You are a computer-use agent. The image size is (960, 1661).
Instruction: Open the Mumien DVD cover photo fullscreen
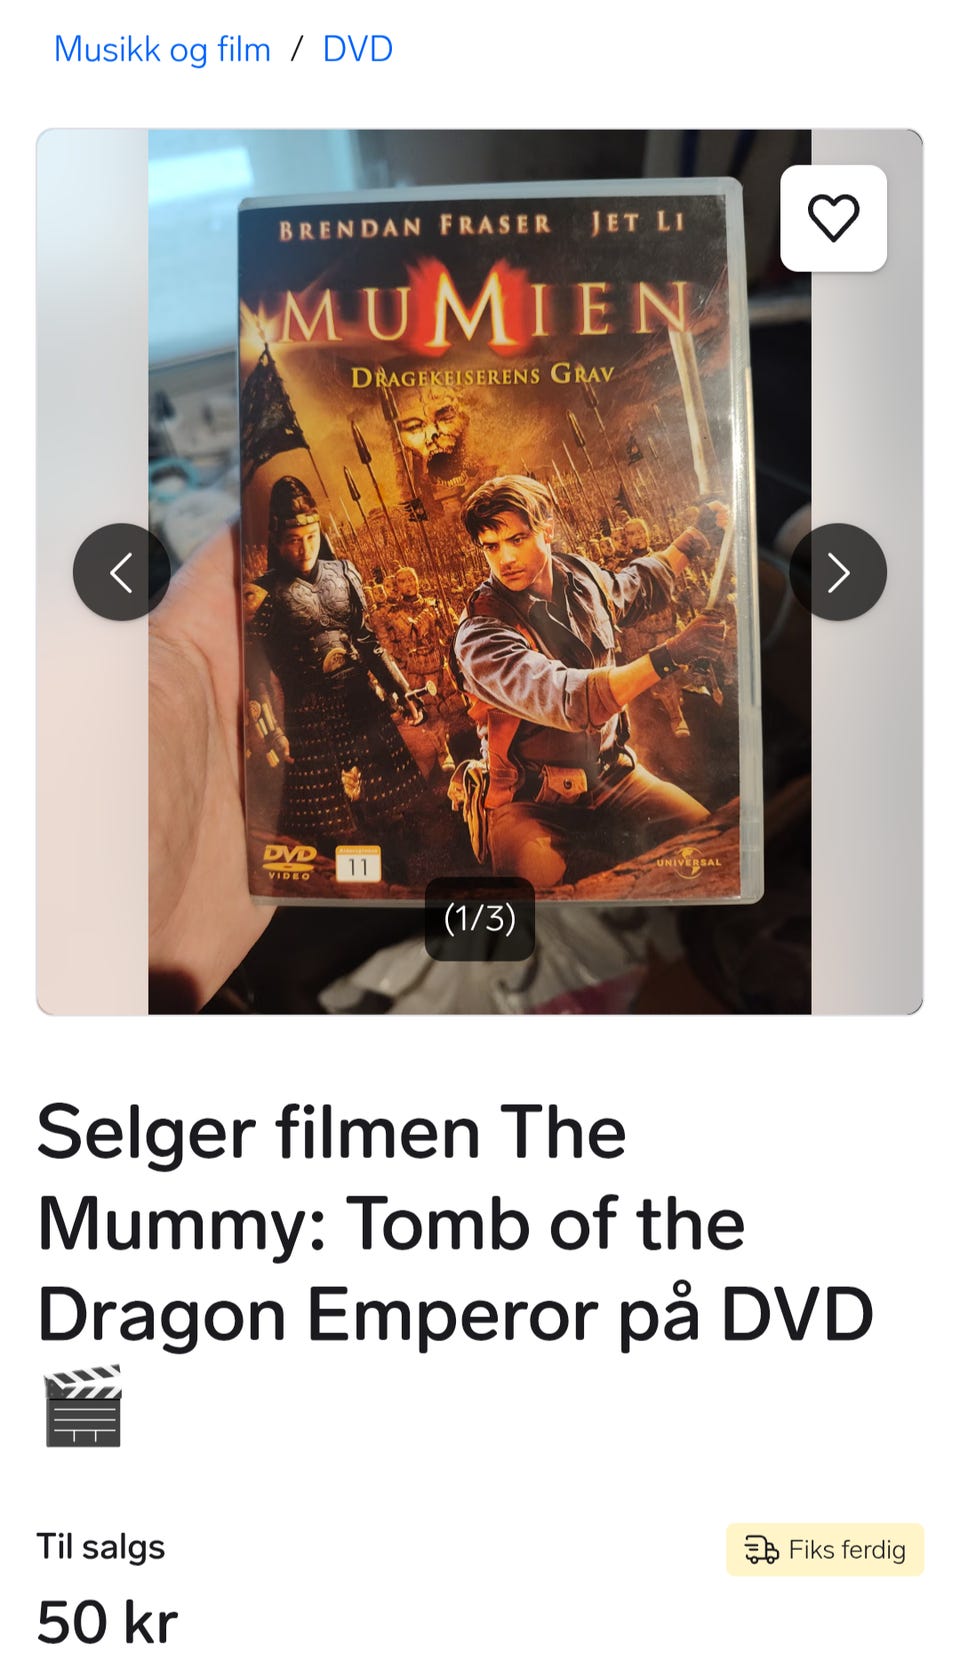tap(480, 571)
